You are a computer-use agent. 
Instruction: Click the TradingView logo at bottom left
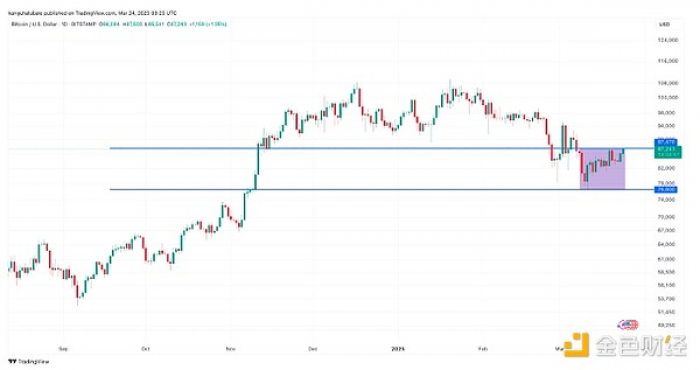click(29, 362)
